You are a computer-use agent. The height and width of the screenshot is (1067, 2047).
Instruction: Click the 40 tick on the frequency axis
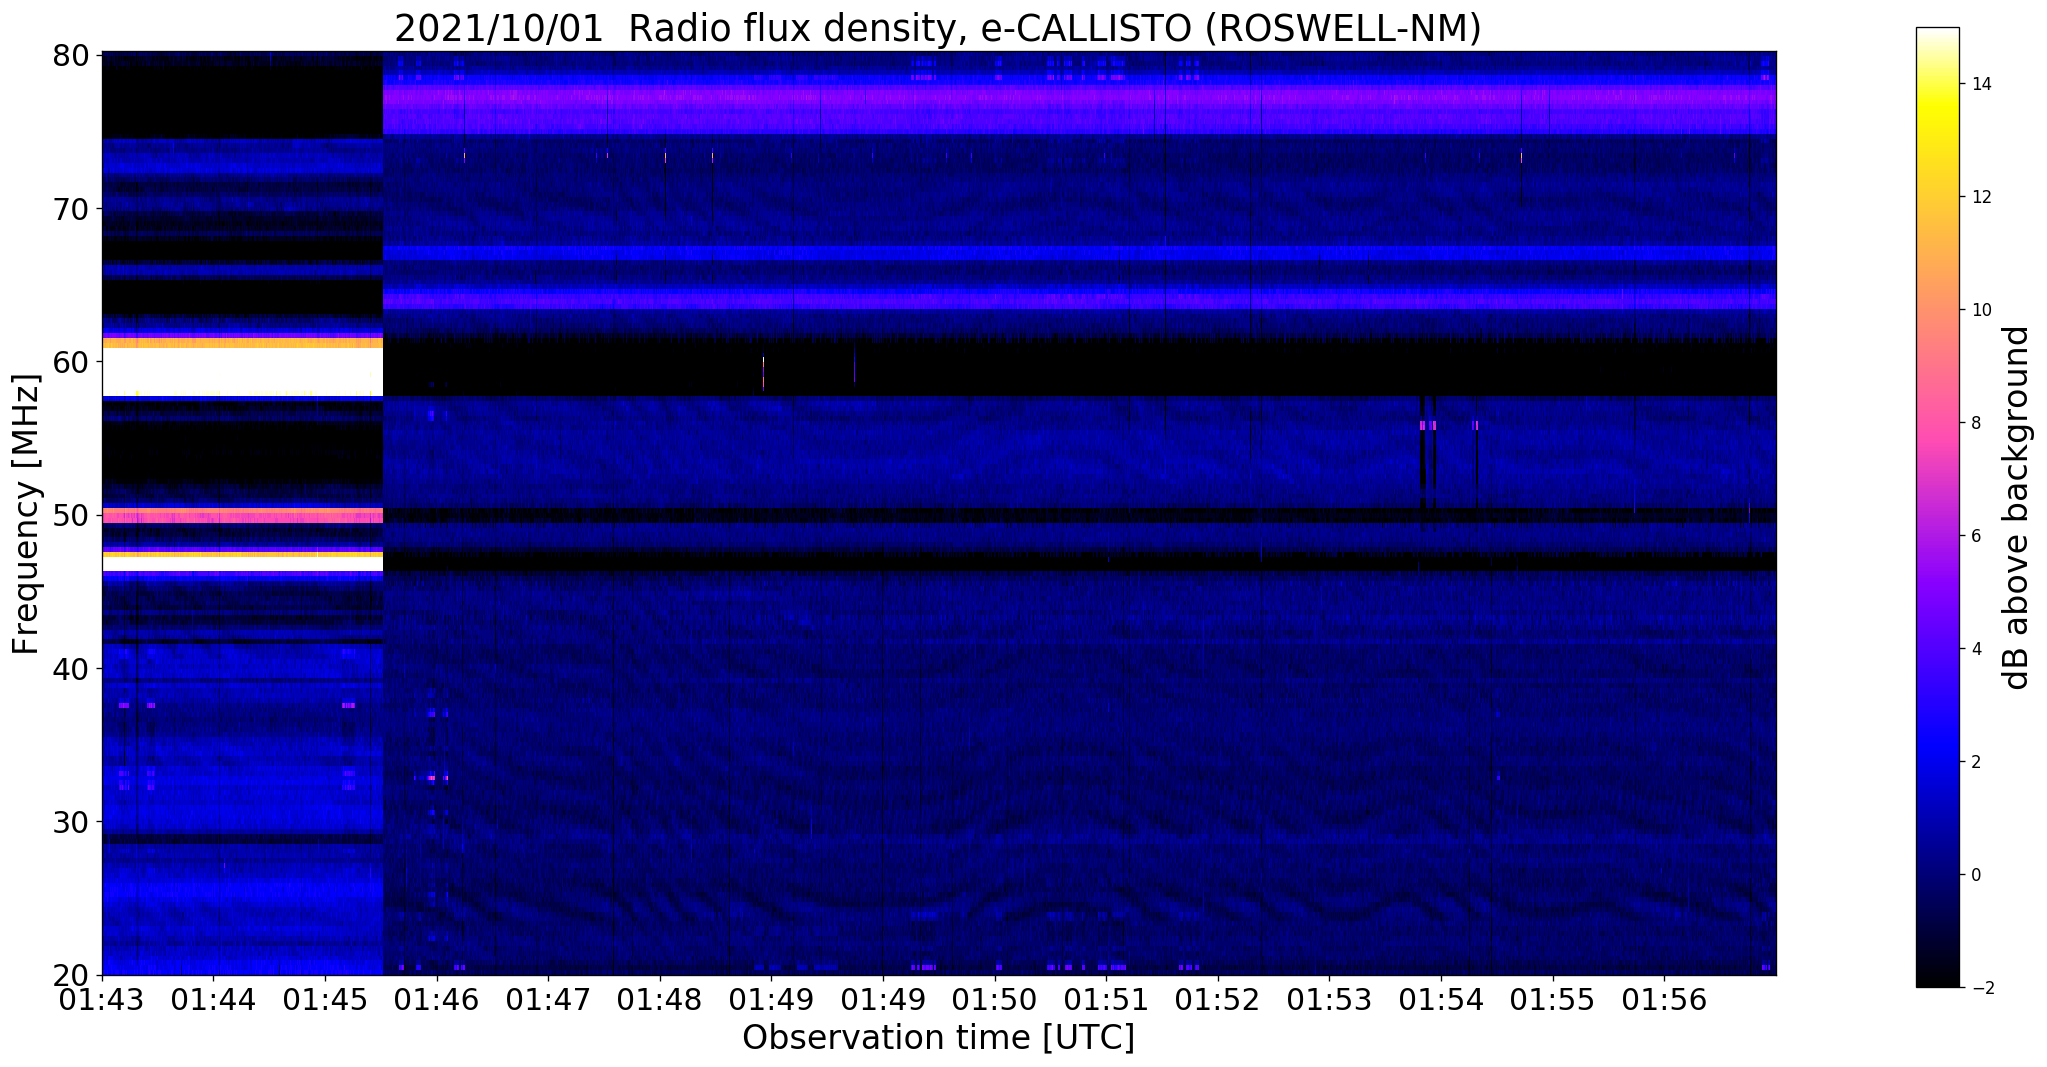[x=72, y=668]
